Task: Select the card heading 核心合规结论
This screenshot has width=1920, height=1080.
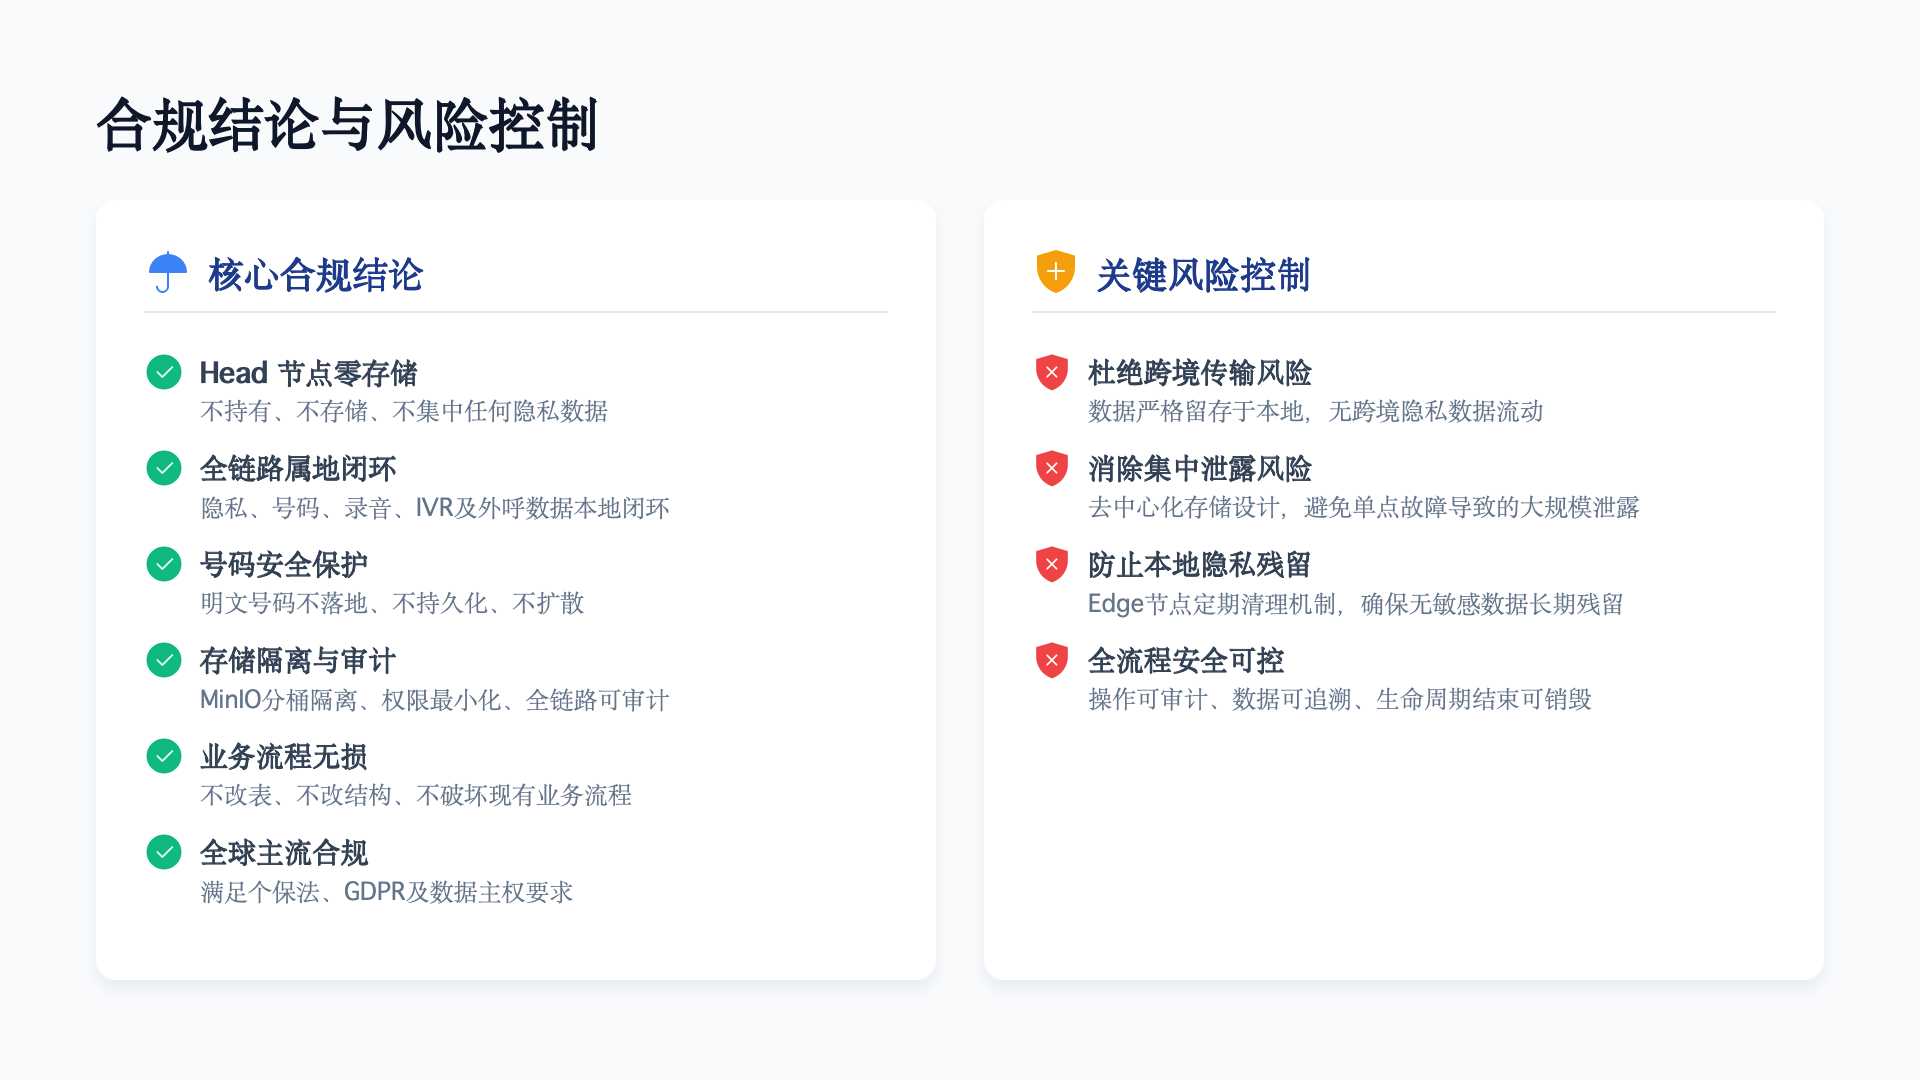Action: (x=316, y=275)
